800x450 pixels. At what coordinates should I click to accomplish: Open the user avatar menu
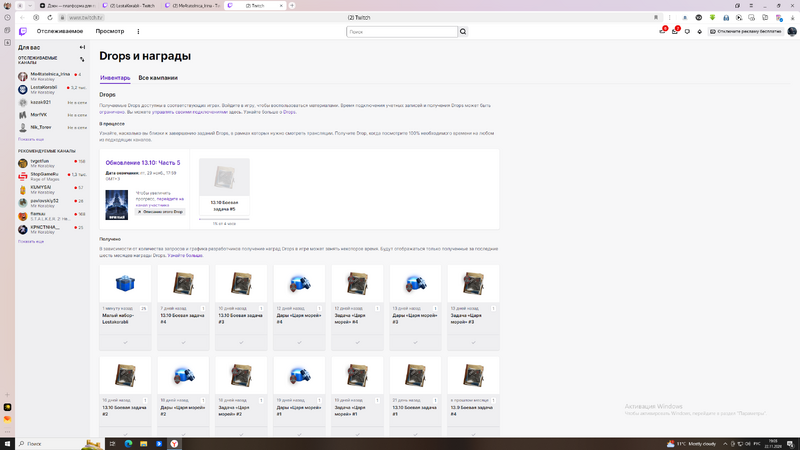(792, 32)
